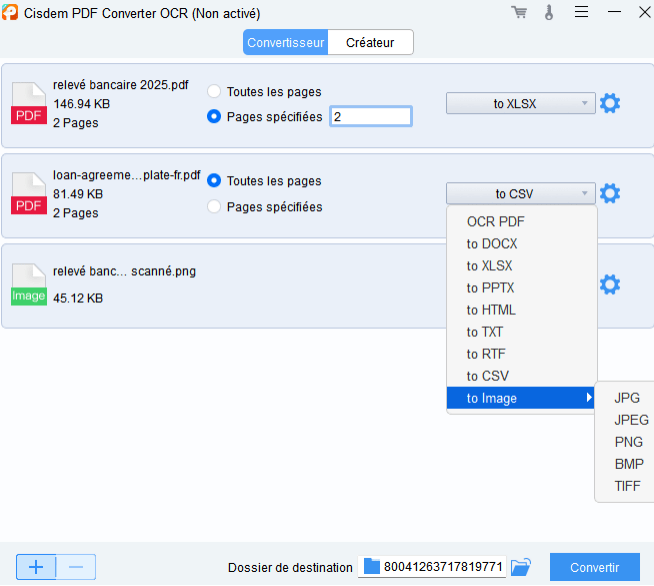Click PDF file icon of relevé bancaire 2025.pdf
Image resolution: width=654 pixels, height=586 pixels.
click(x=29, y=103)
